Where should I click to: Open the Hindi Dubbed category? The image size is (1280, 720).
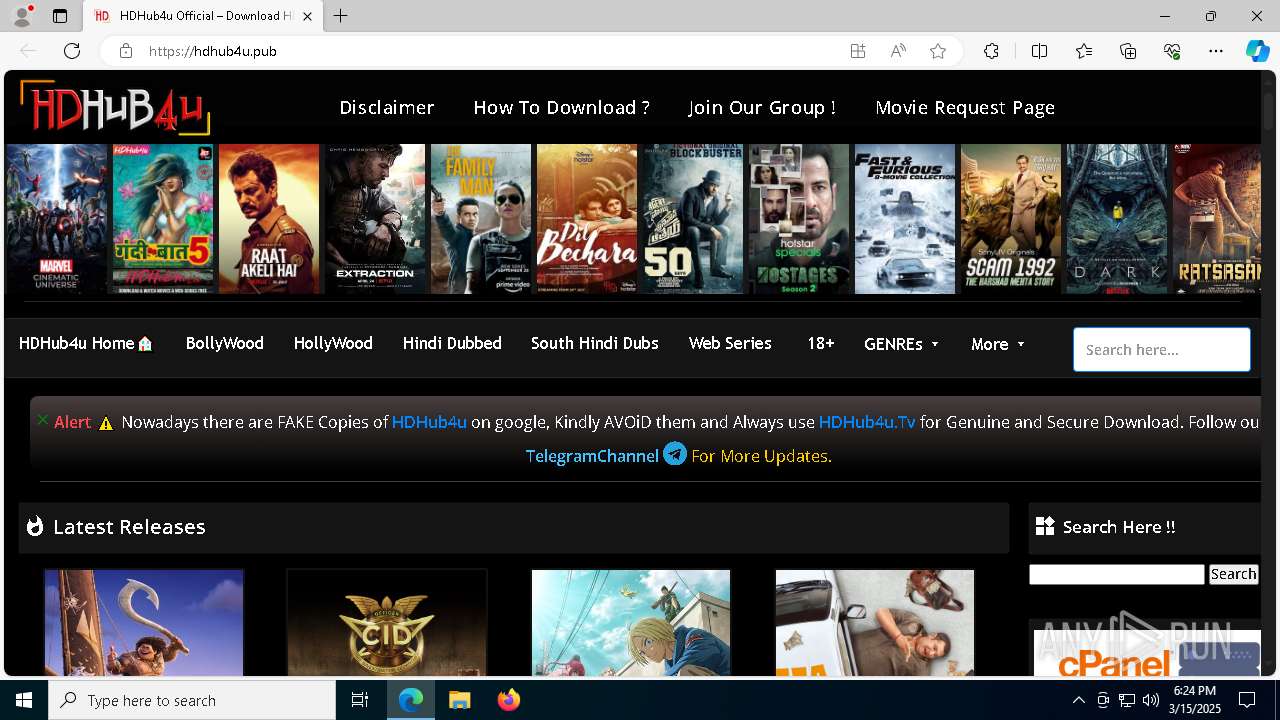click(x=452, y=343)
